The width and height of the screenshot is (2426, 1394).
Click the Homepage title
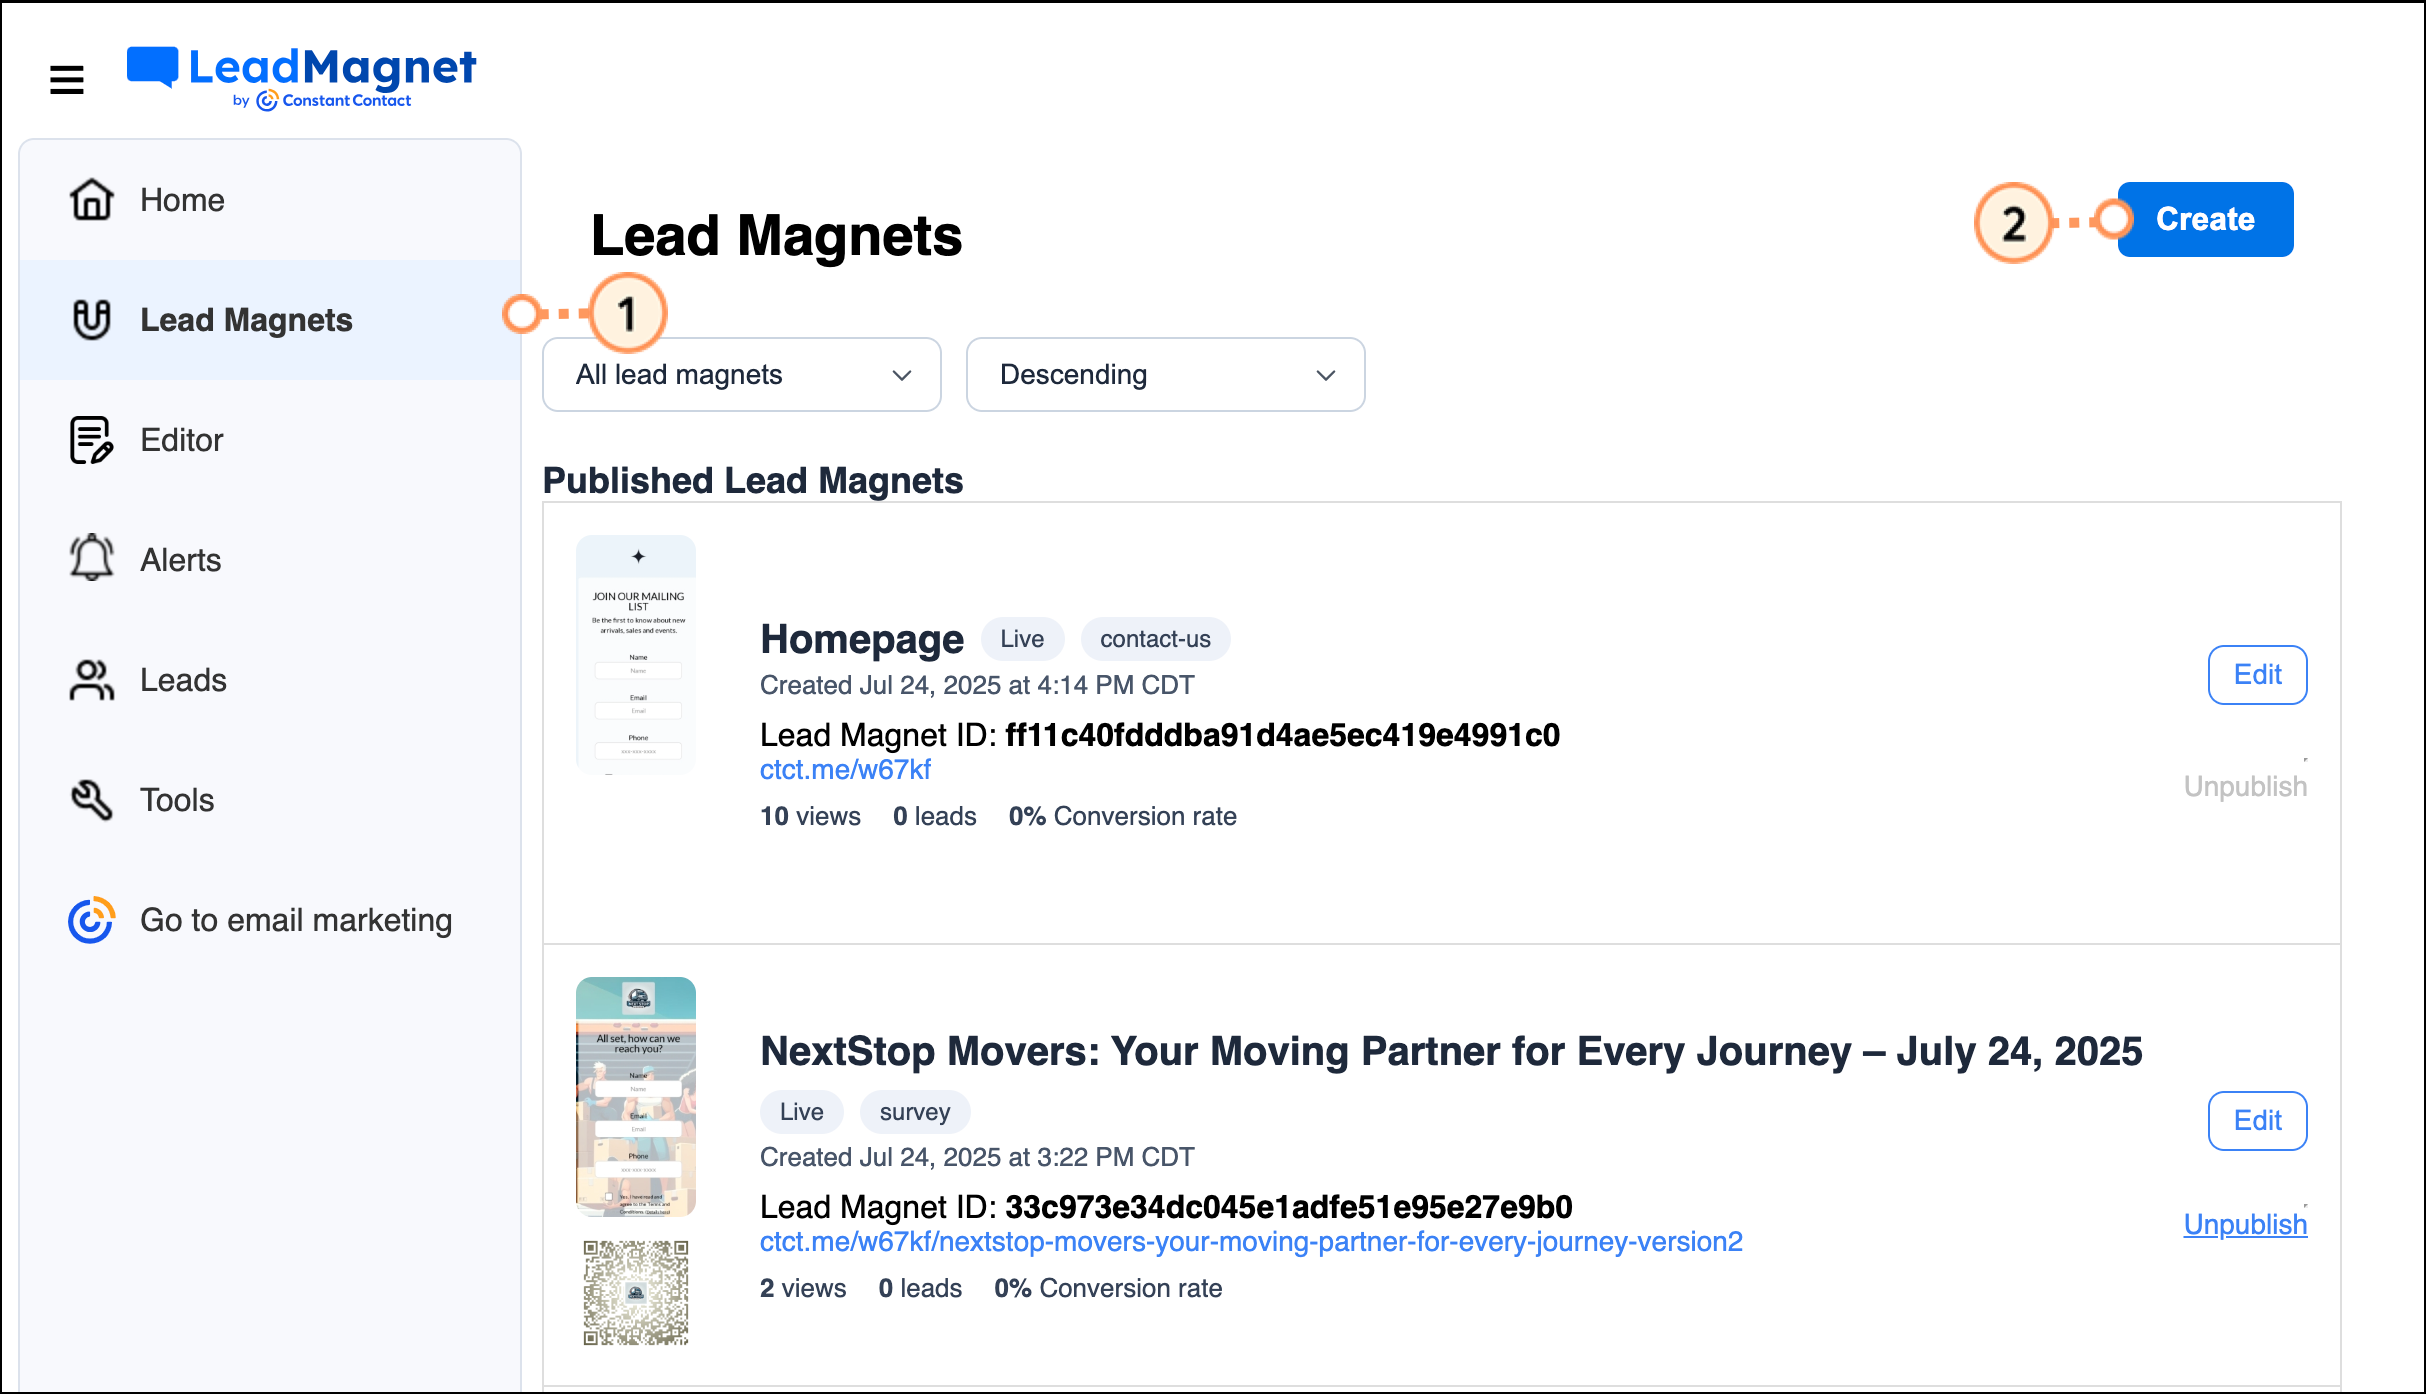pyautogui.click(x=862, y=639)
